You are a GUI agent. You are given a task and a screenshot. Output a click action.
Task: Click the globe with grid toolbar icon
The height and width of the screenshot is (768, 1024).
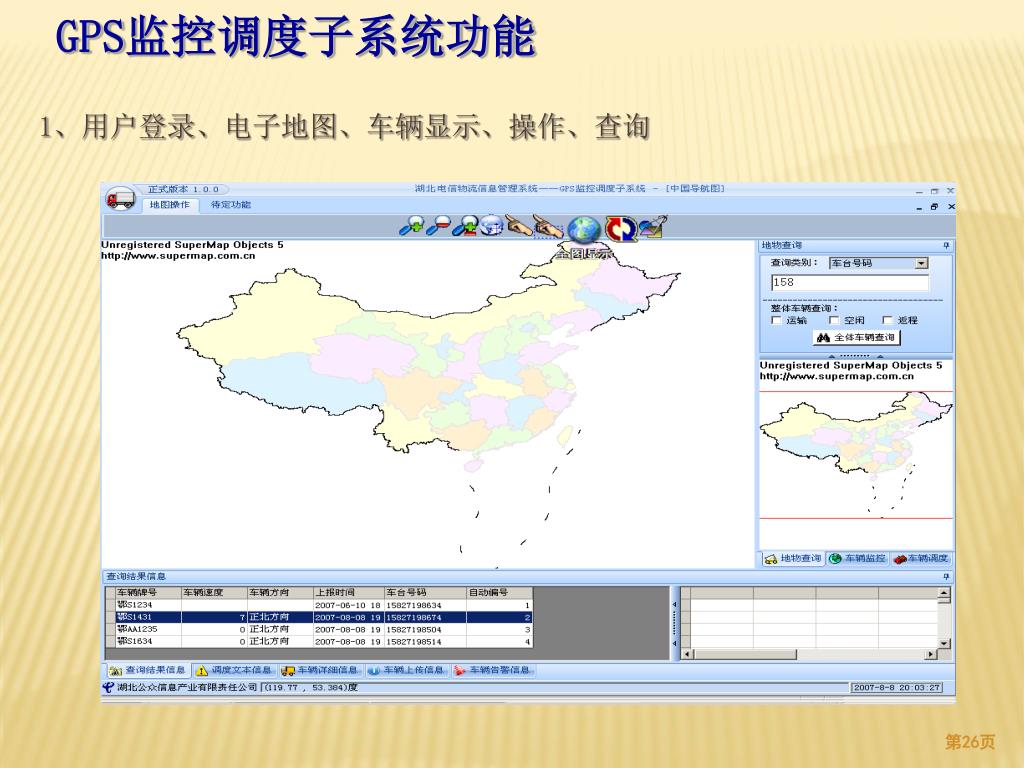pyautogui.click(x=491, y=227)
